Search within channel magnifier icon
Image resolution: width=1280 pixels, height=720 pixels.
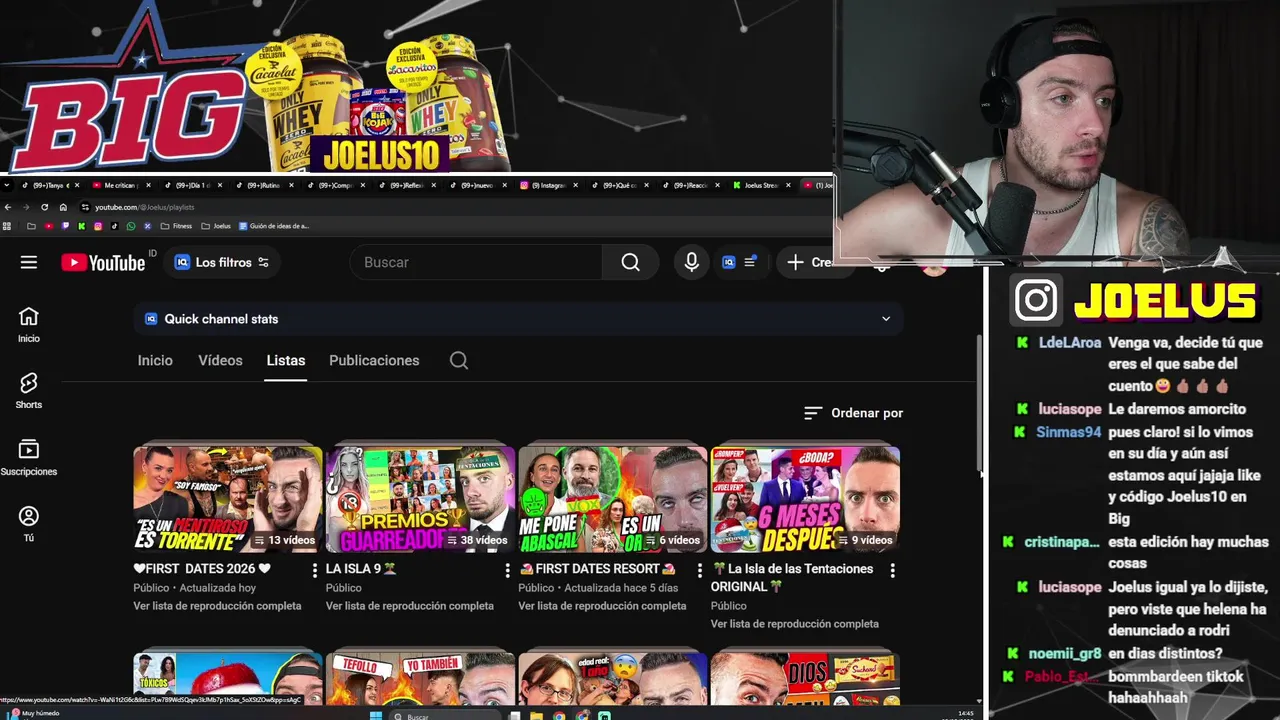tap(459, 360)
